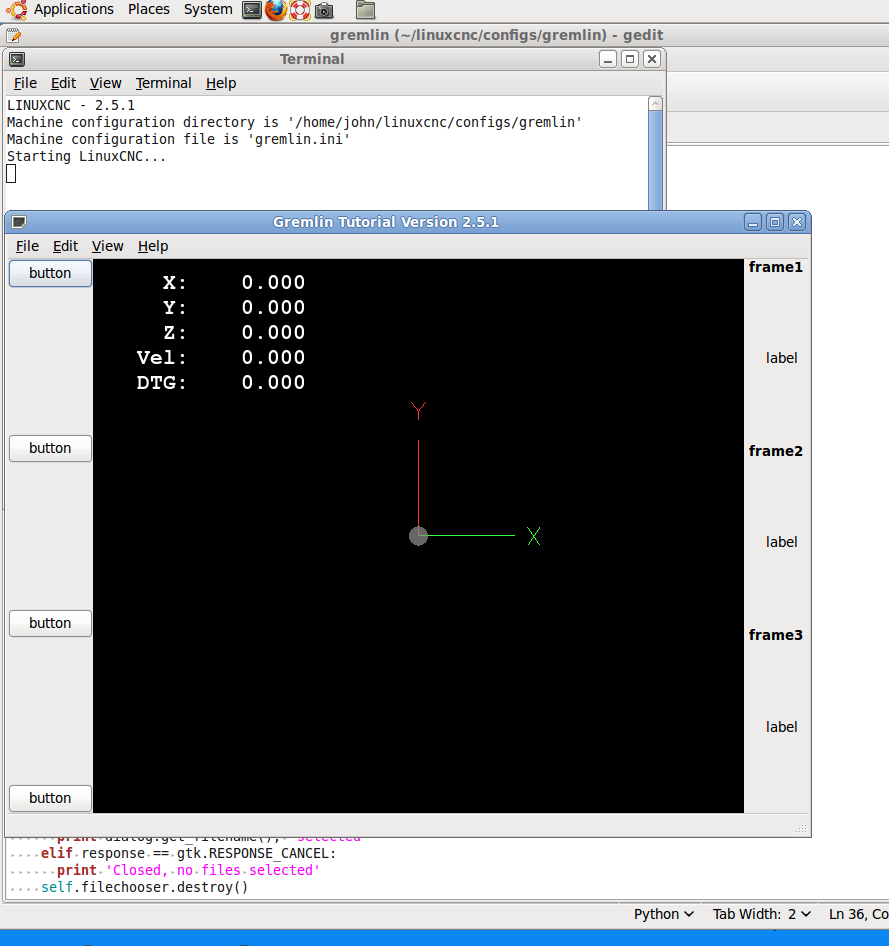Launch the terminal icon in top panel
Screen dimensions: 889x946
tap(252, 10)
